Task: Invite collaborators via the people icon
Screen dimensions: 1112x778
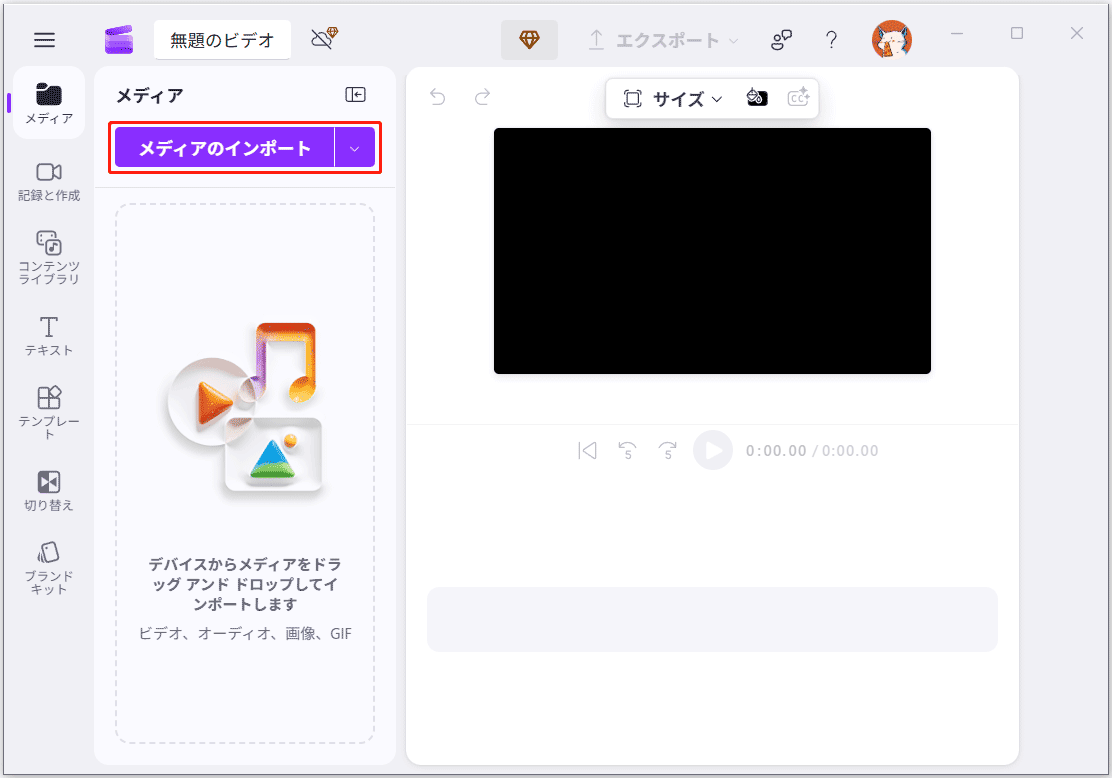Action: click(x=781, y=39)
